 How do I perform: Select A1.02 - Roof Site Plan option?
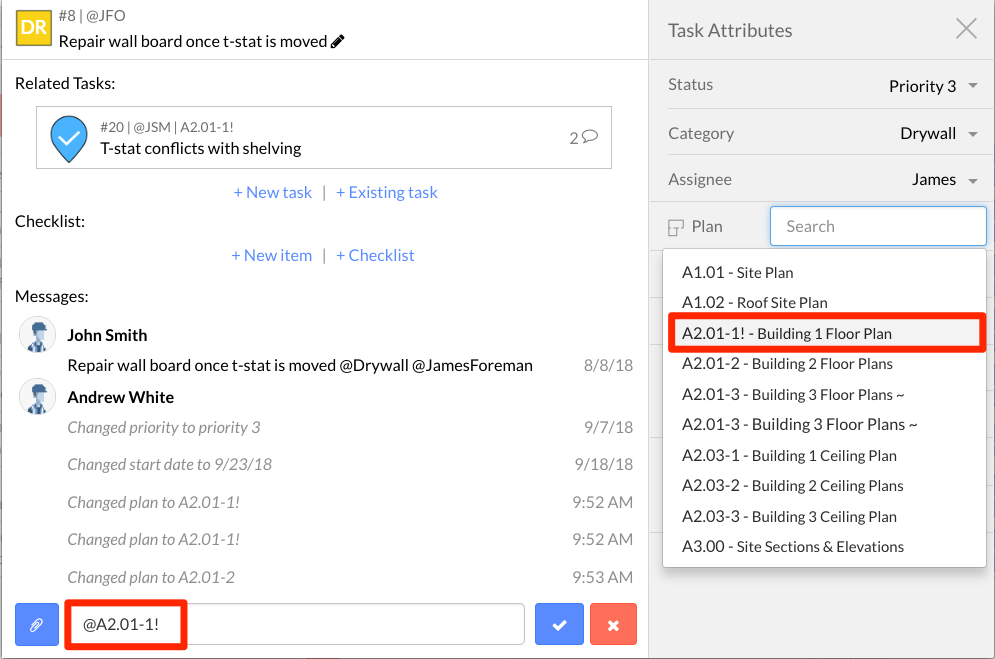click(754, 303)
